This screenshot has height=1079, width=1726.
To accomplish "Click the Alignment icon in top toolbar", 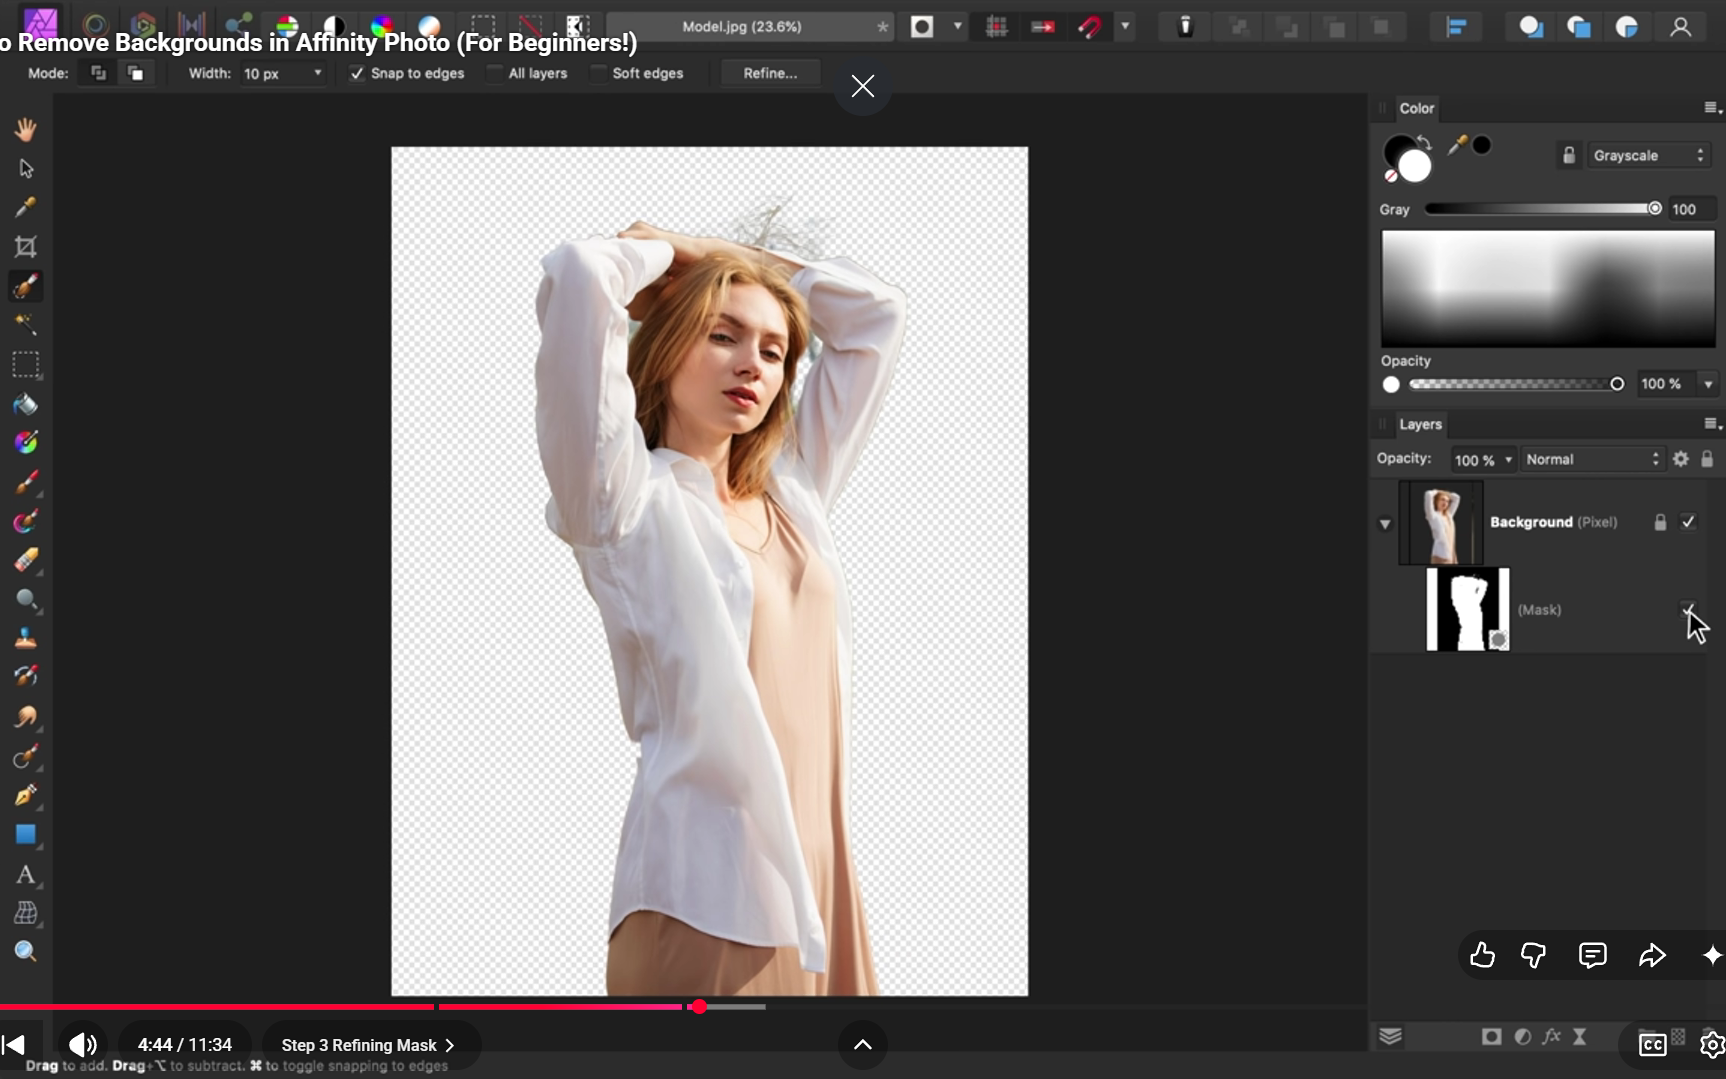I will pyautogui.click(x=1456, y=27).
